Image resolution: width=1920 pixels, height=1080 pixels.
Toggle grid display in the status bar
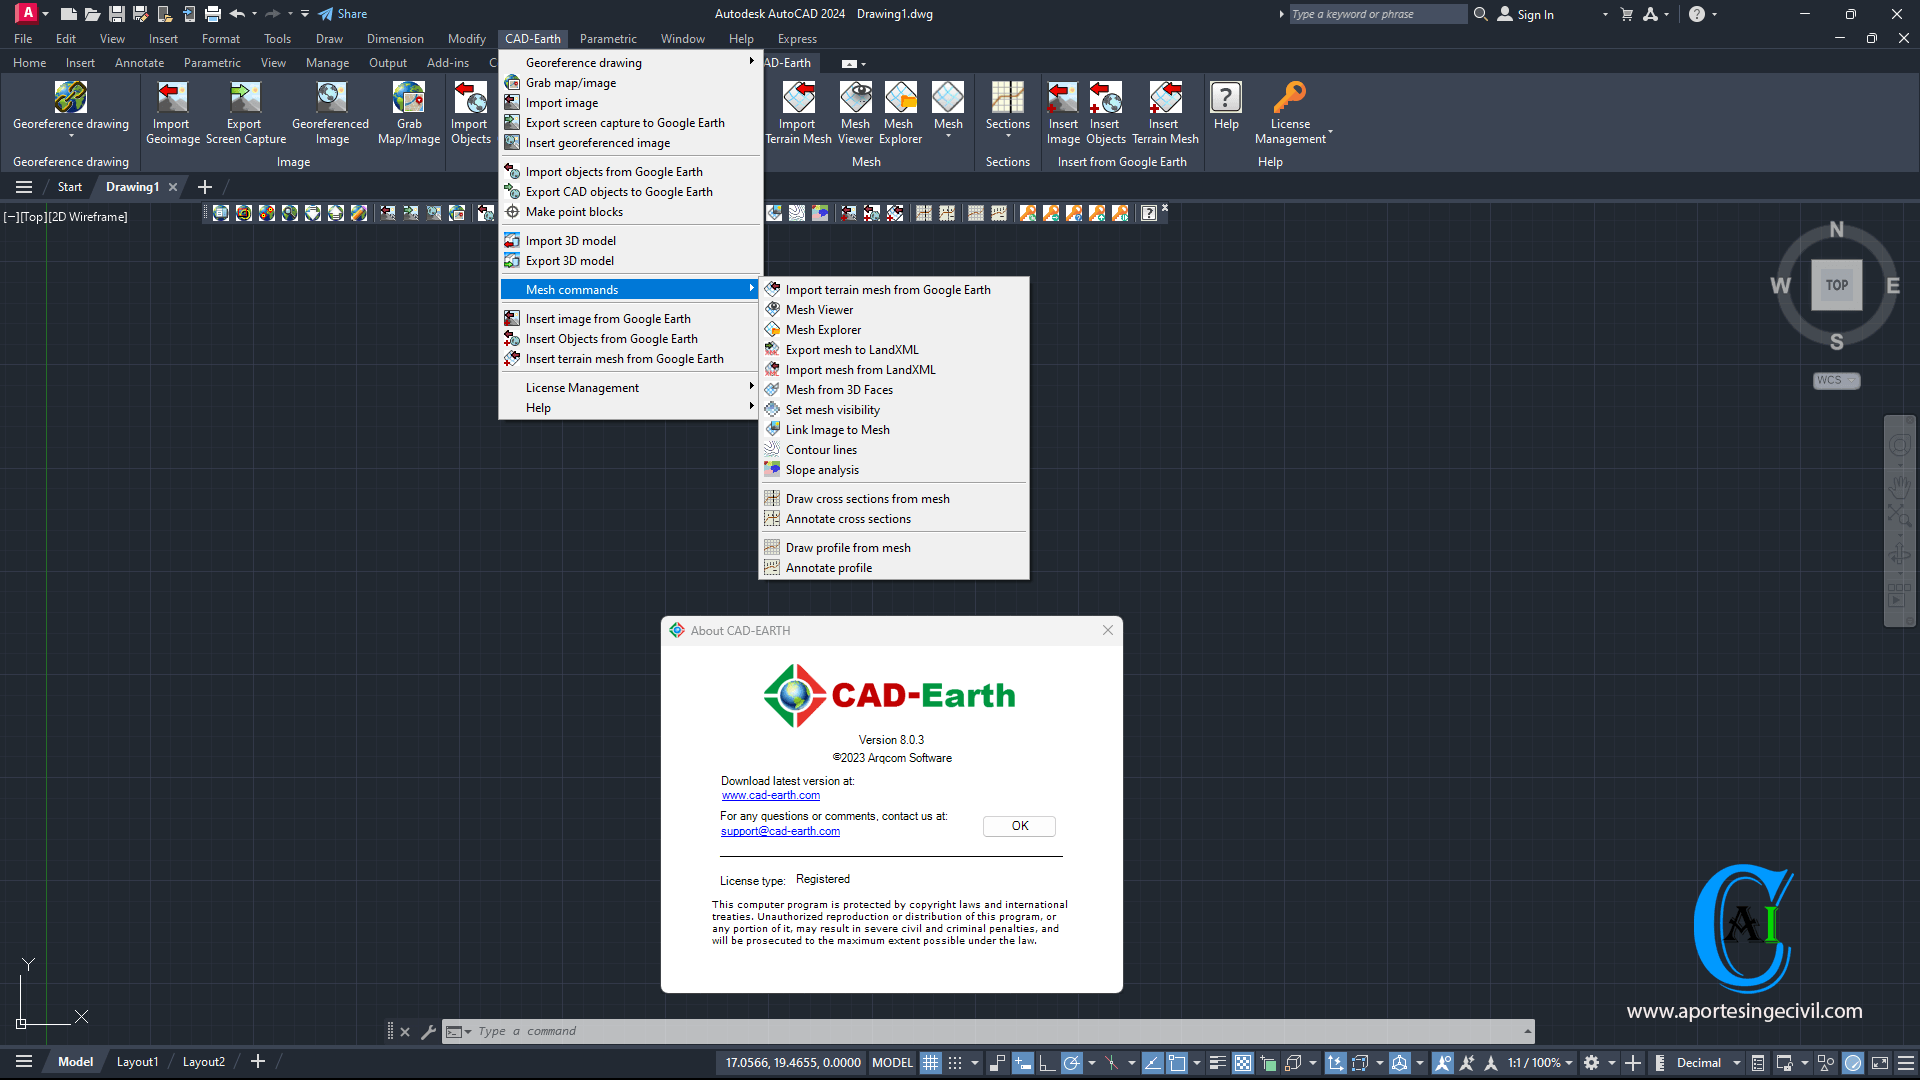(x=931, y=1063)
